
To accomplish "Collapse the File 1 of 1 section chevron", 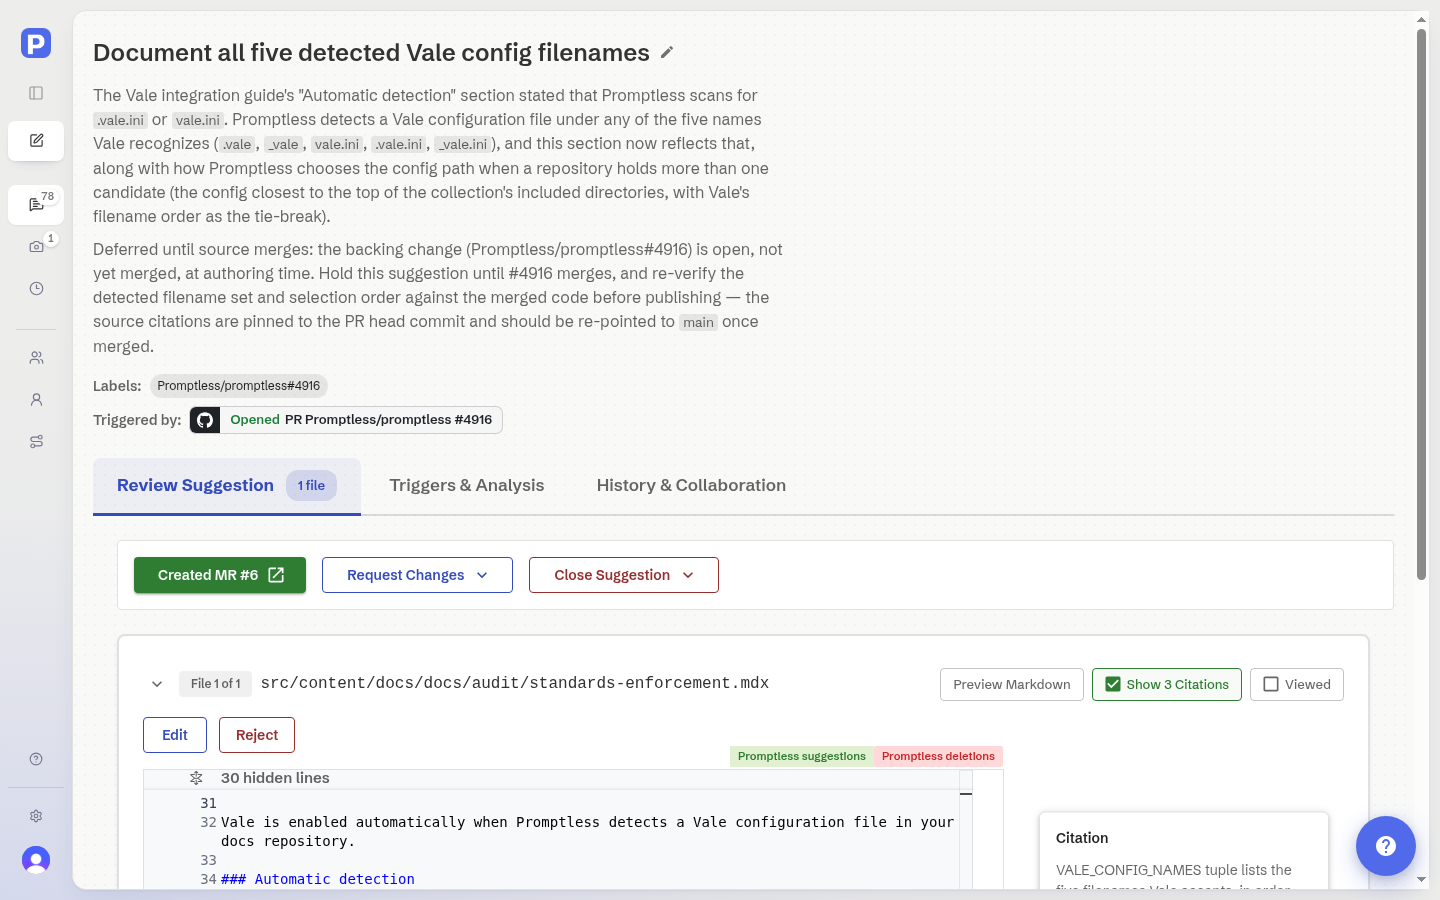I will click(x=157, y=684).
